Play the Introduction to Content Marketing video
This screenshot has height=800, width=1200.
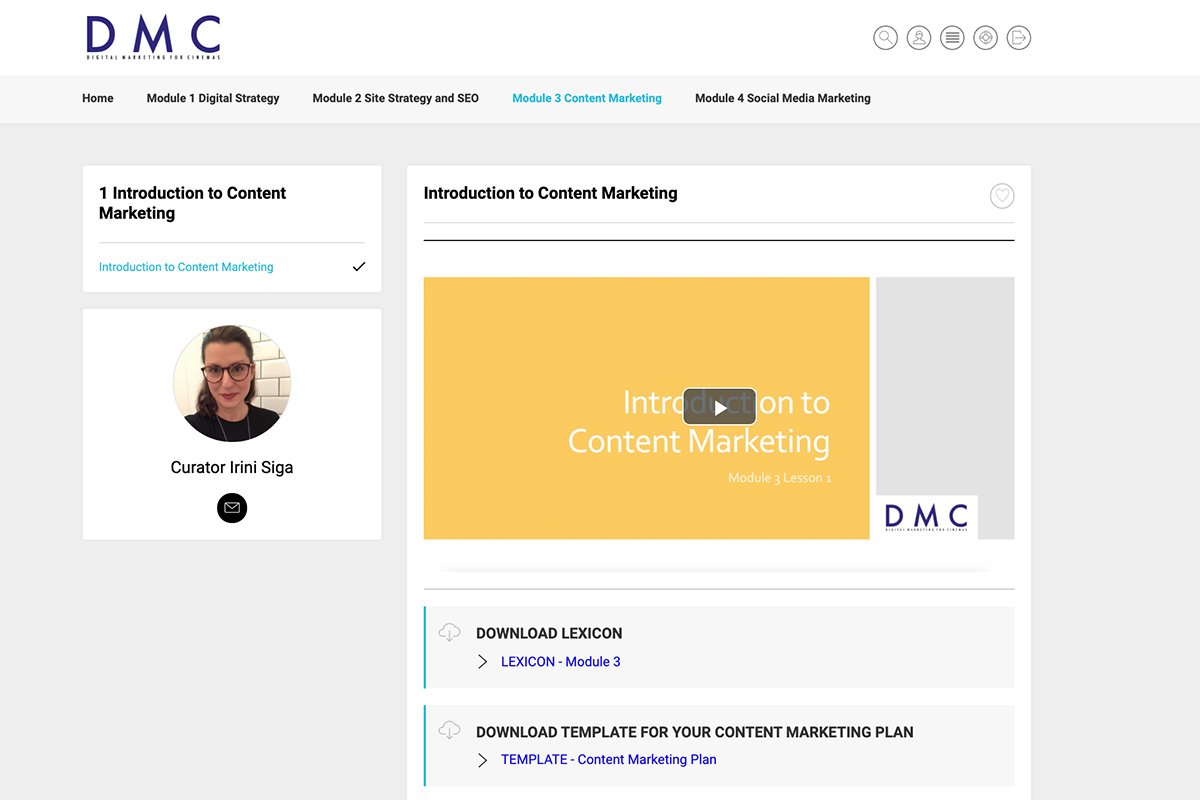(x=719, y=406)
